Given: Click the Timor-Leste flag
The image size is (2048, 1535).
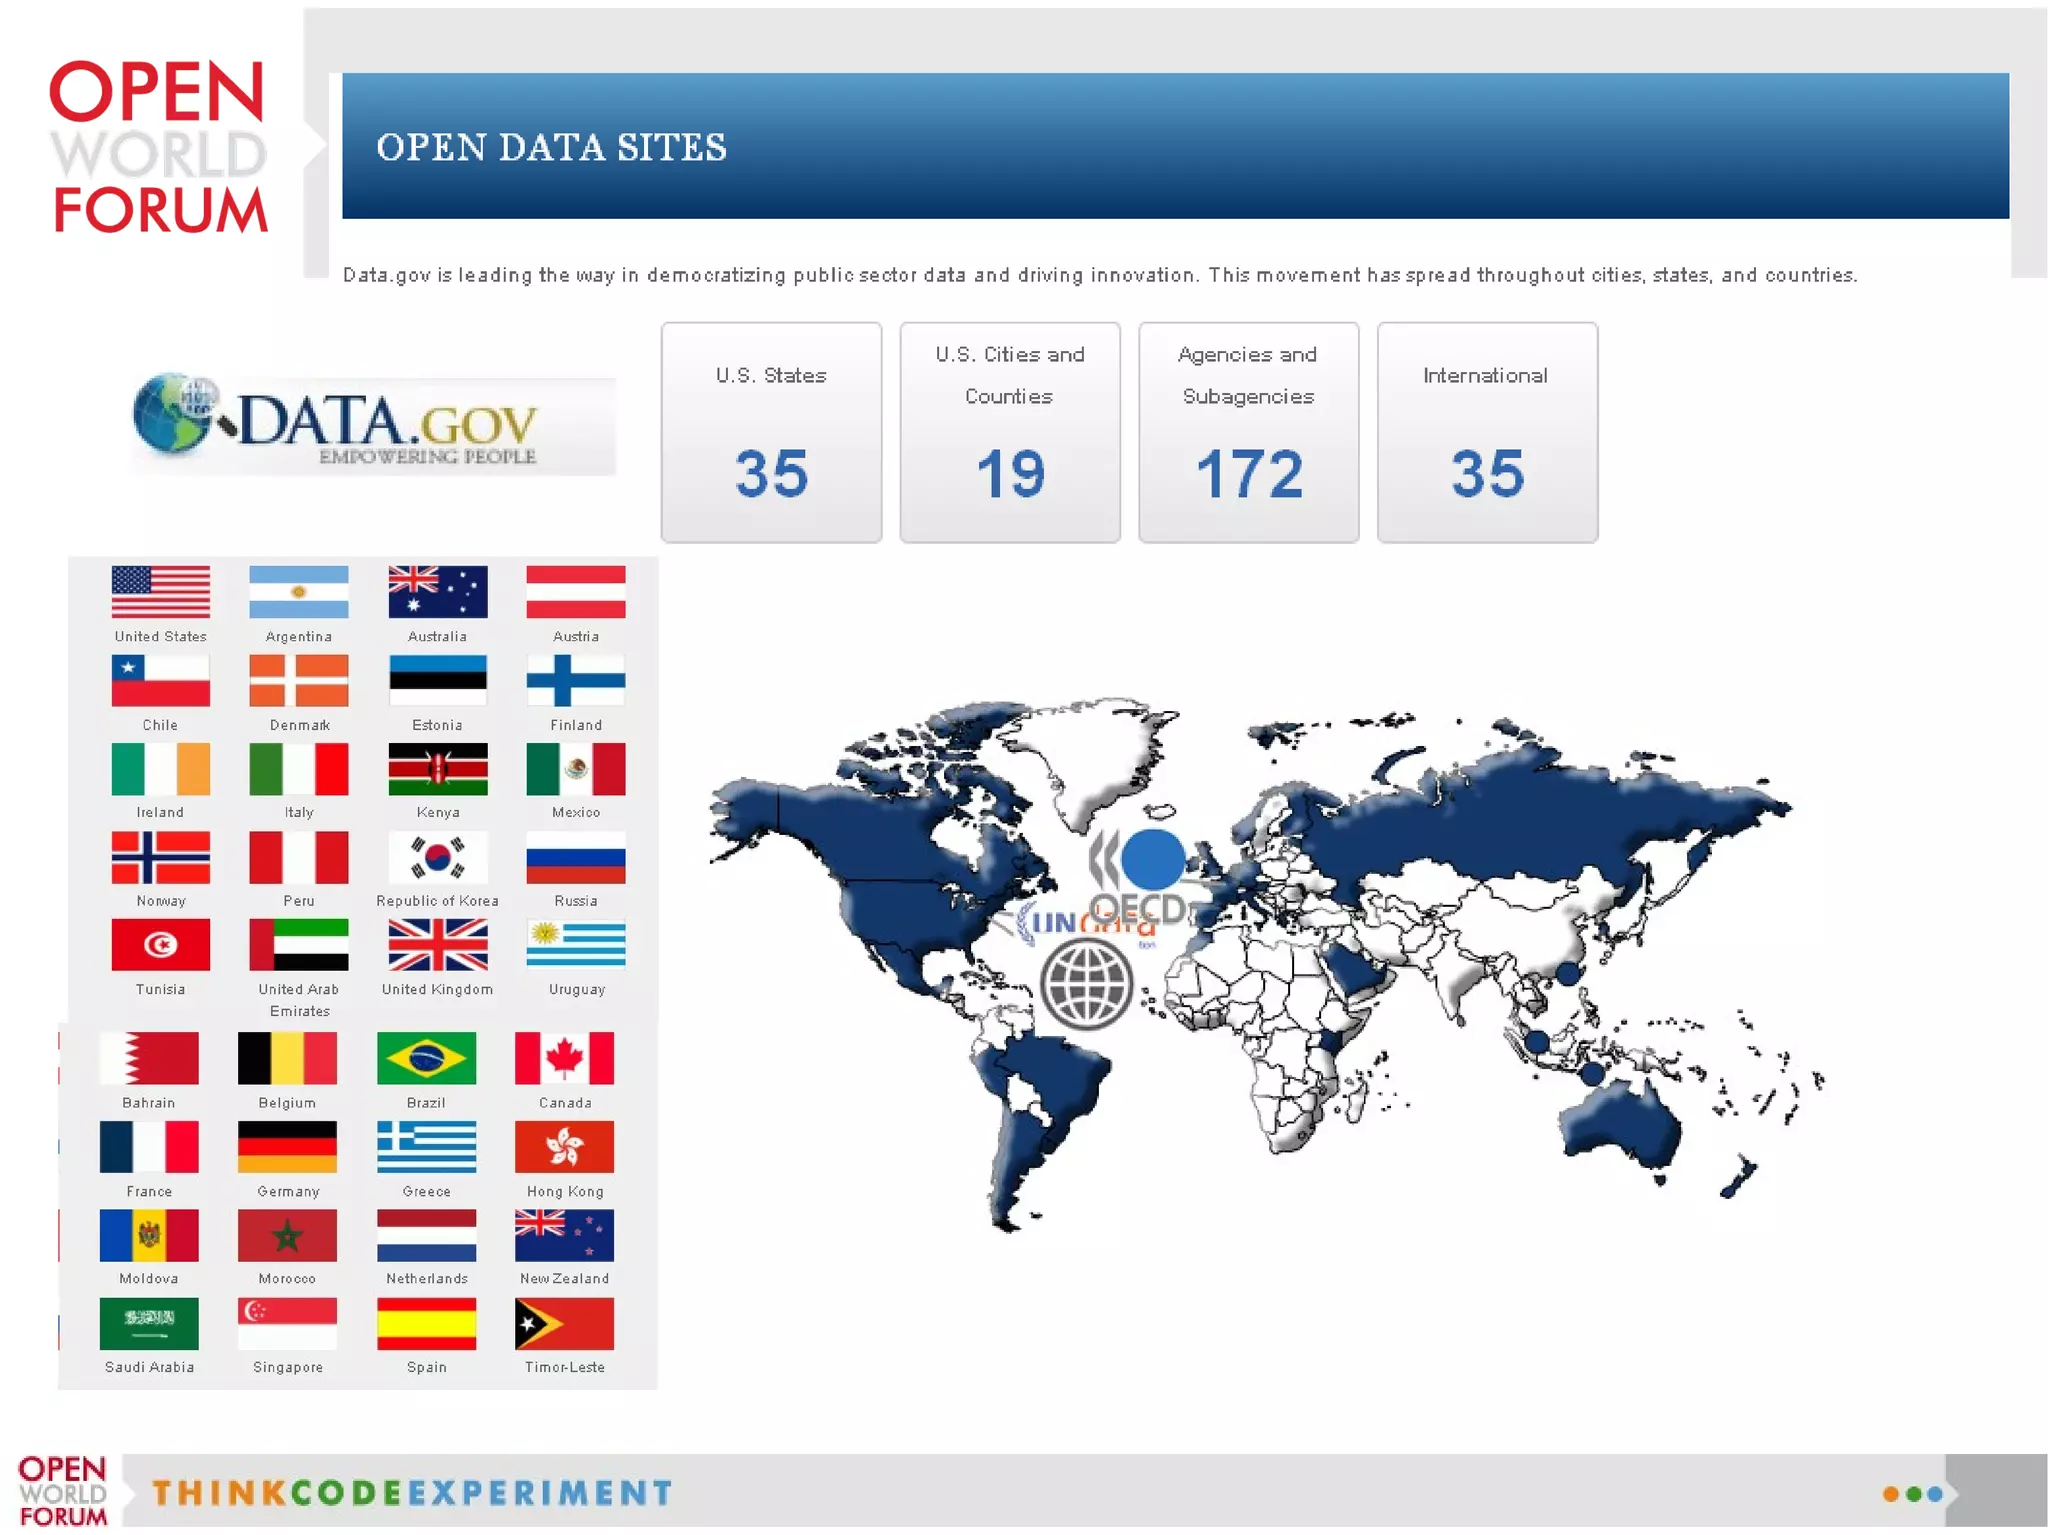Looking at the screenshot, I should coord(564,1323).
